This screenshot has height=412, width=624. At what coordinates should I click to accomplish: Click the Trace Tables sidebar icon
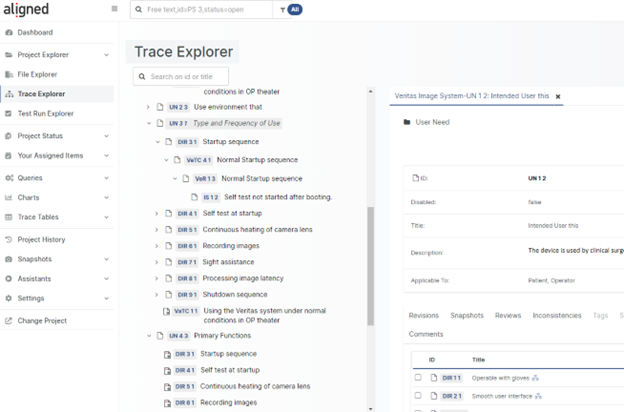click(x=9, y=217)
